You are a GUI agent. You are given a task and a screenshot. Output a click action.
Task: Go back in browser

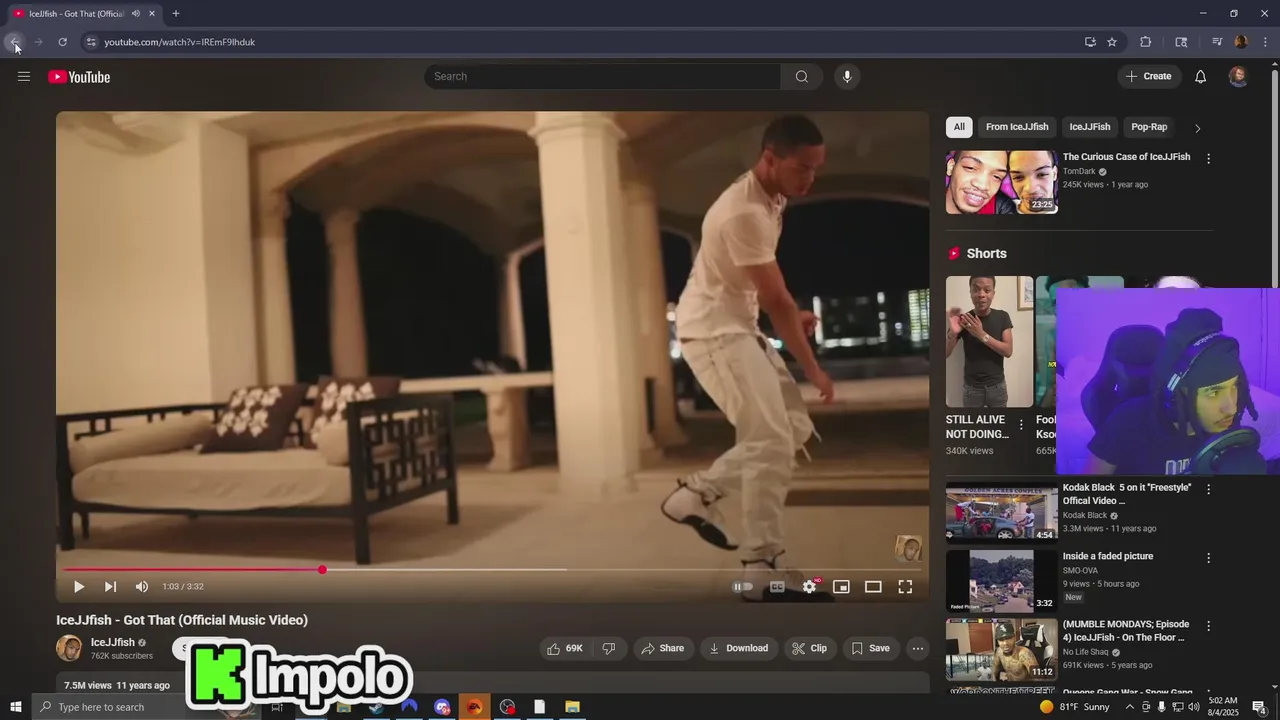point(15,42)
